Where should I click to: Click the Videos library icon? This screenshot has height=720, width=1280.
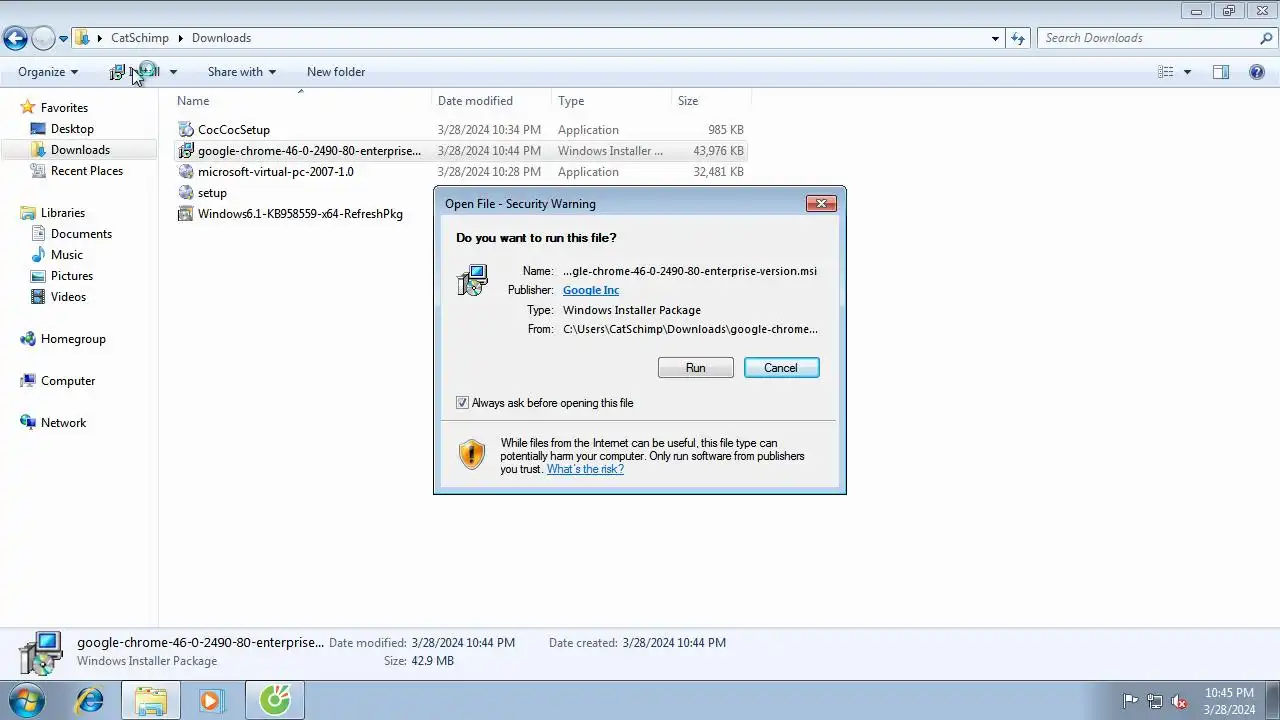click(38, 297)
